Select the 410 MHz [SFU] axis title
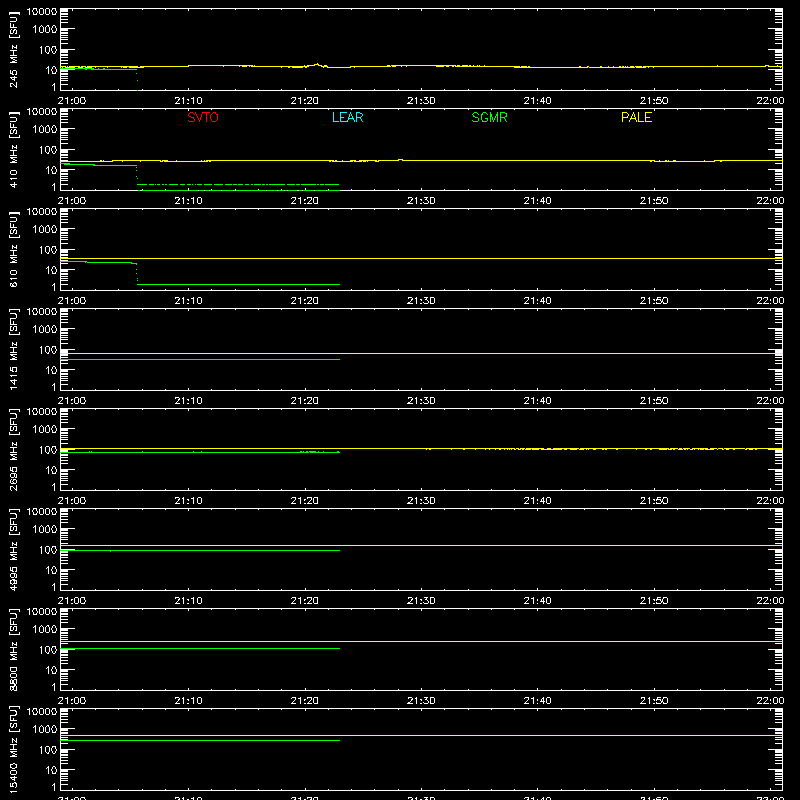The height and width of the screenshot is (800, 800). click(13, 149)
